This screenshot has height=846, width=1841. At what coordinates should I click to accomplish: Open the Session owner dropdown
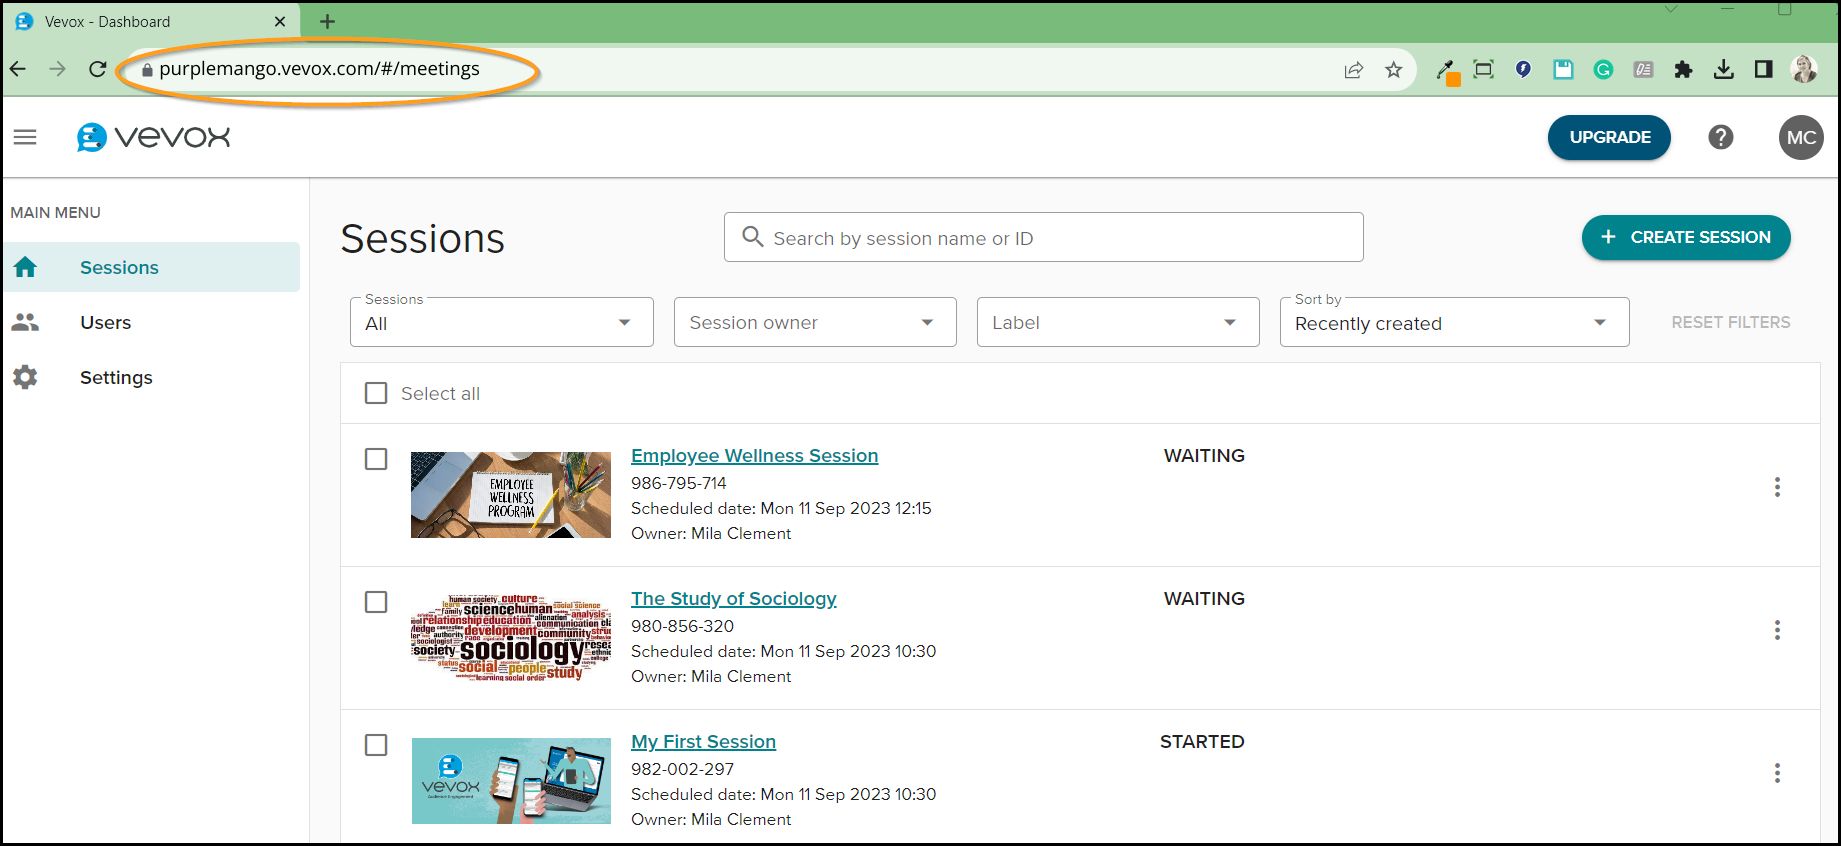pos(815,322)
